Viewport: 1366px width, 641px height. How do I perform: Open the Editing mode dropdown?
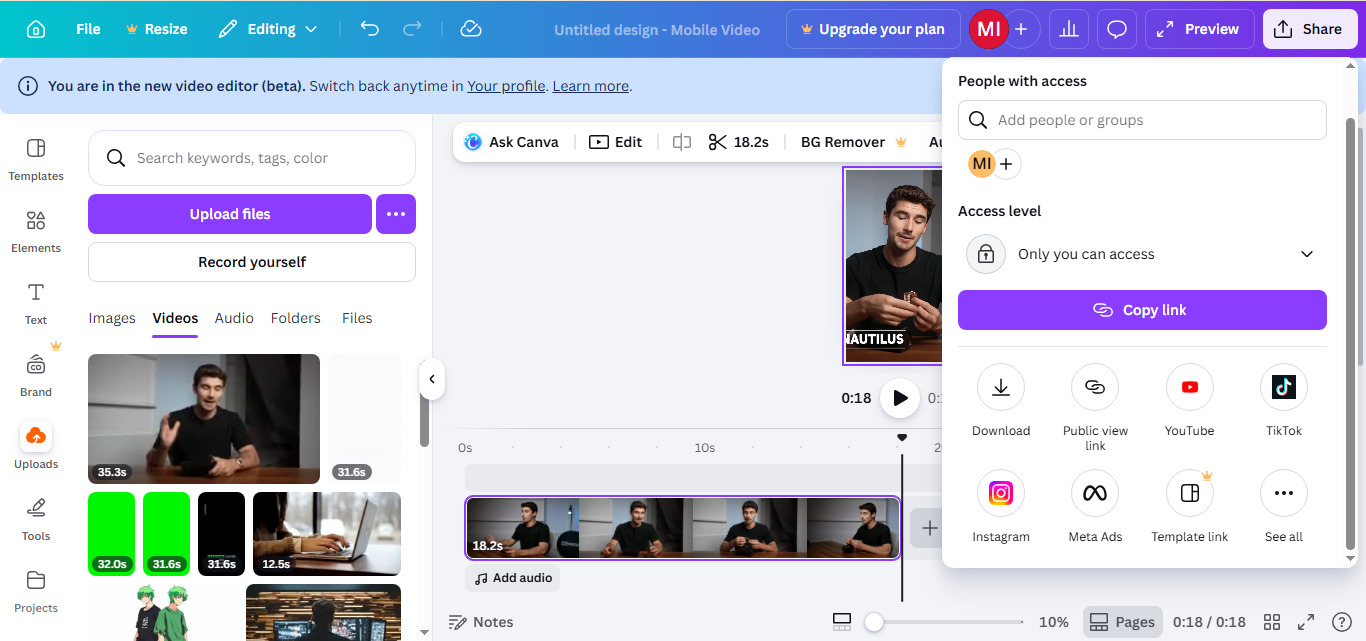tap(267, 29)
